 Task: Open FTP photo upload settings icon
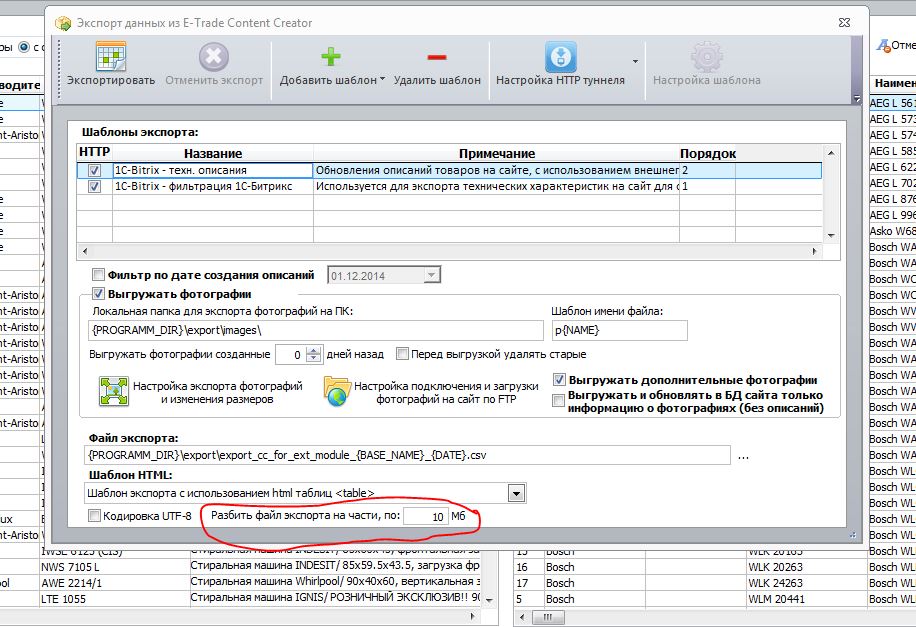(337, 392)
